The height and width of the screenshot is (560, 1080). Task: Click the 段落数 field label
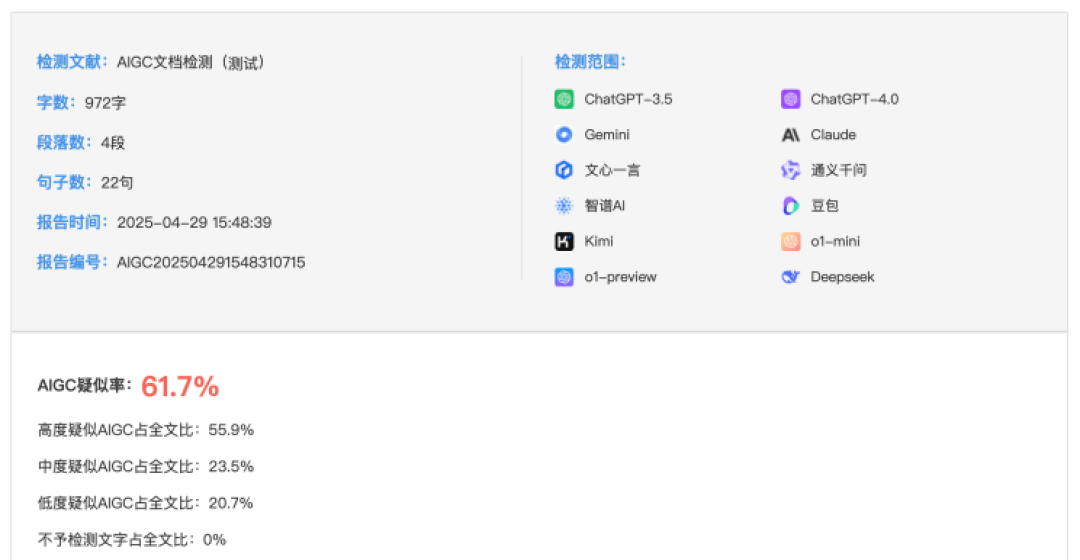click(x=64, y=143)
